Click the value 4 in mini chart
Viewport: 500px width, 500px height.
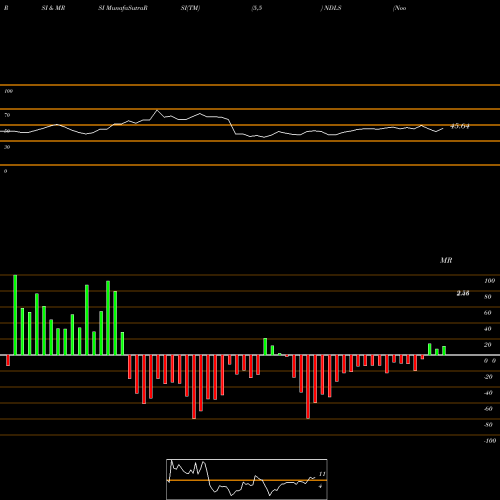(320, 486)
